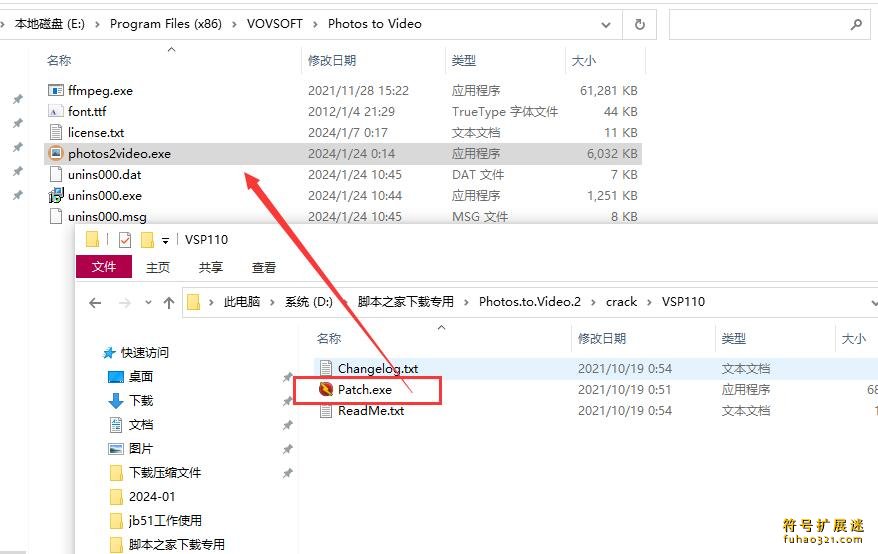Go back in VSP110 window
Image resolution: width=878 pixels, height=554 pixels.
point(95,303)
